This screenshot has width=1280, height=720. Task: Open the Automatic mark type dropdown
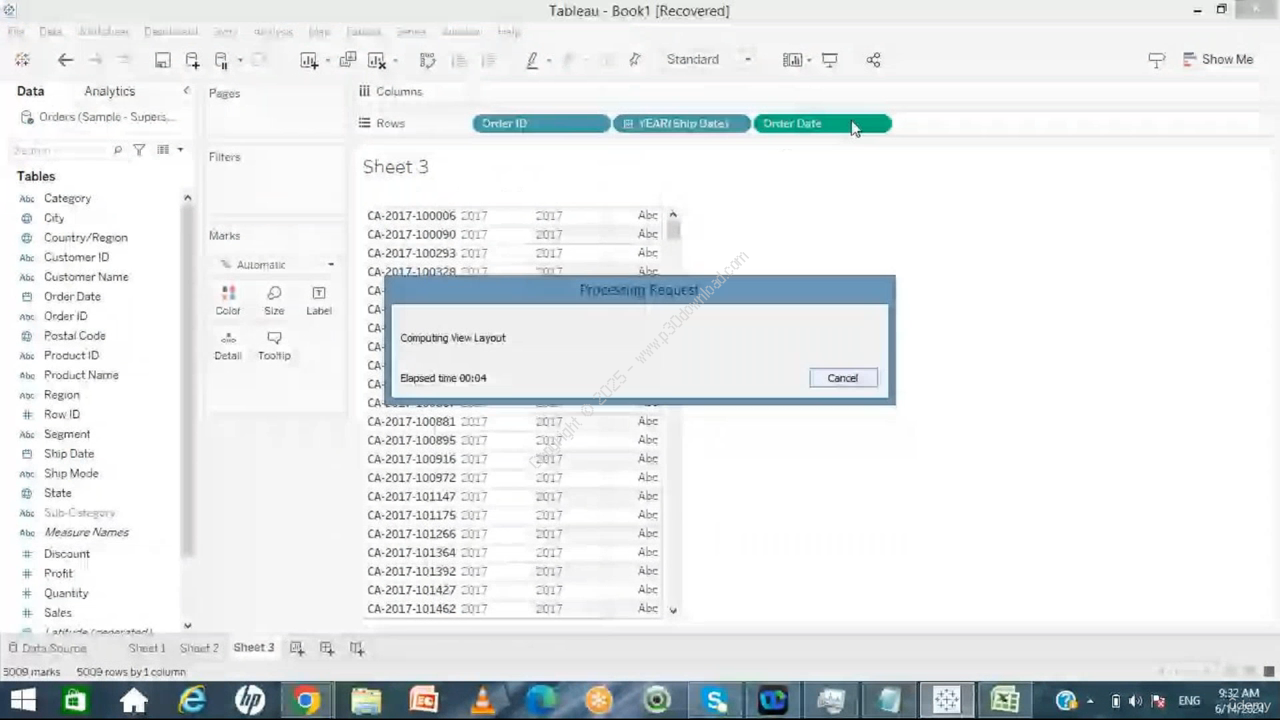pyautogui.click(x=276, y=265)
